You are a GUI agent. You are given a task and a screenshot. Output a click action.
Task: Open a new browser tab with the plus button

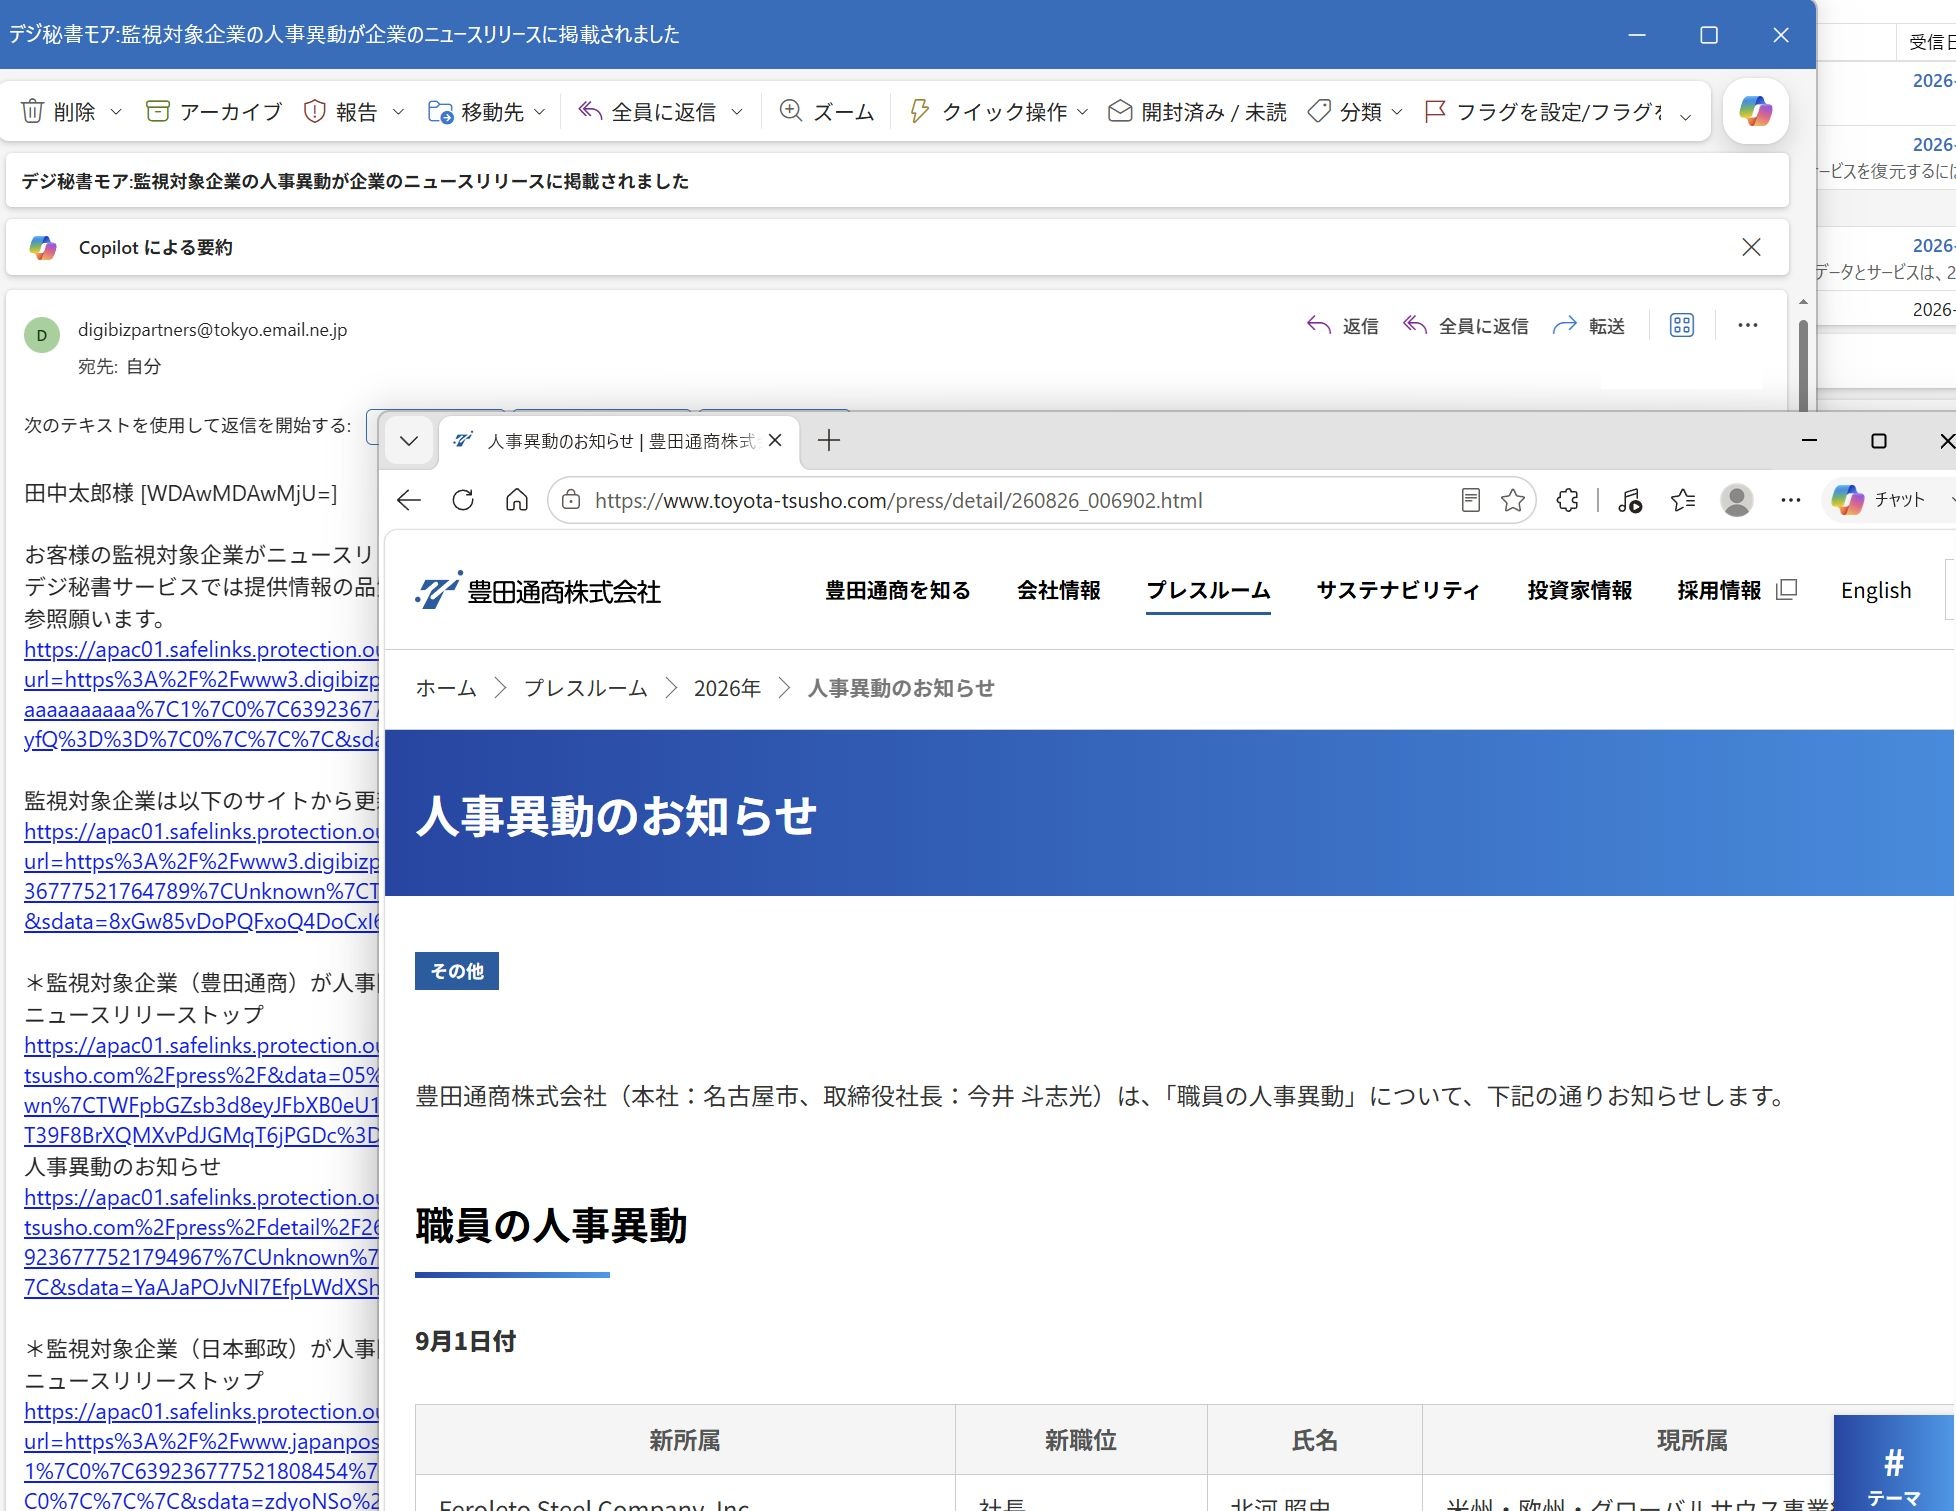pyautogui.click(x=829, y=440)
